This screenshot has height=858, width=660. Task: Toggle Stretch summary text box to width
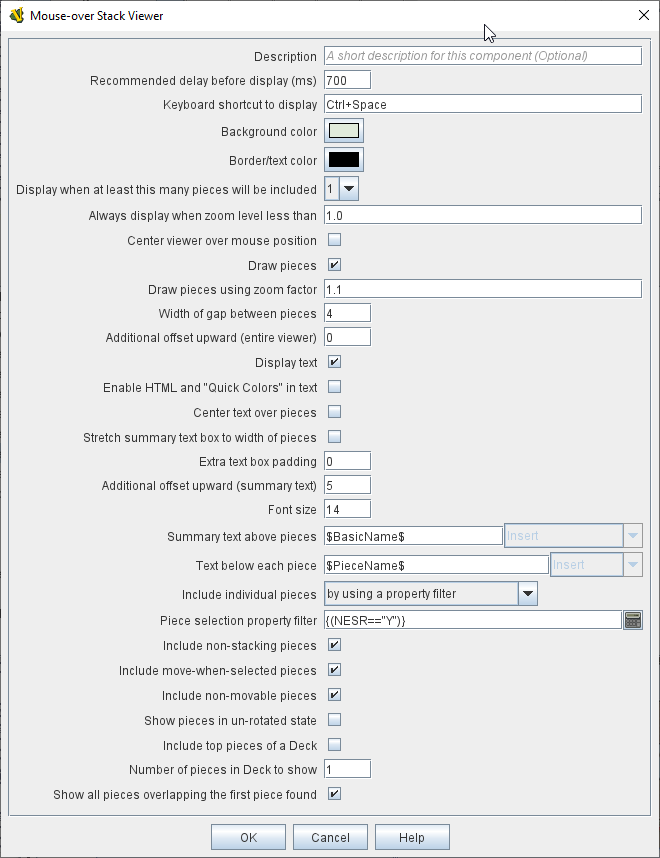point(334,437)
